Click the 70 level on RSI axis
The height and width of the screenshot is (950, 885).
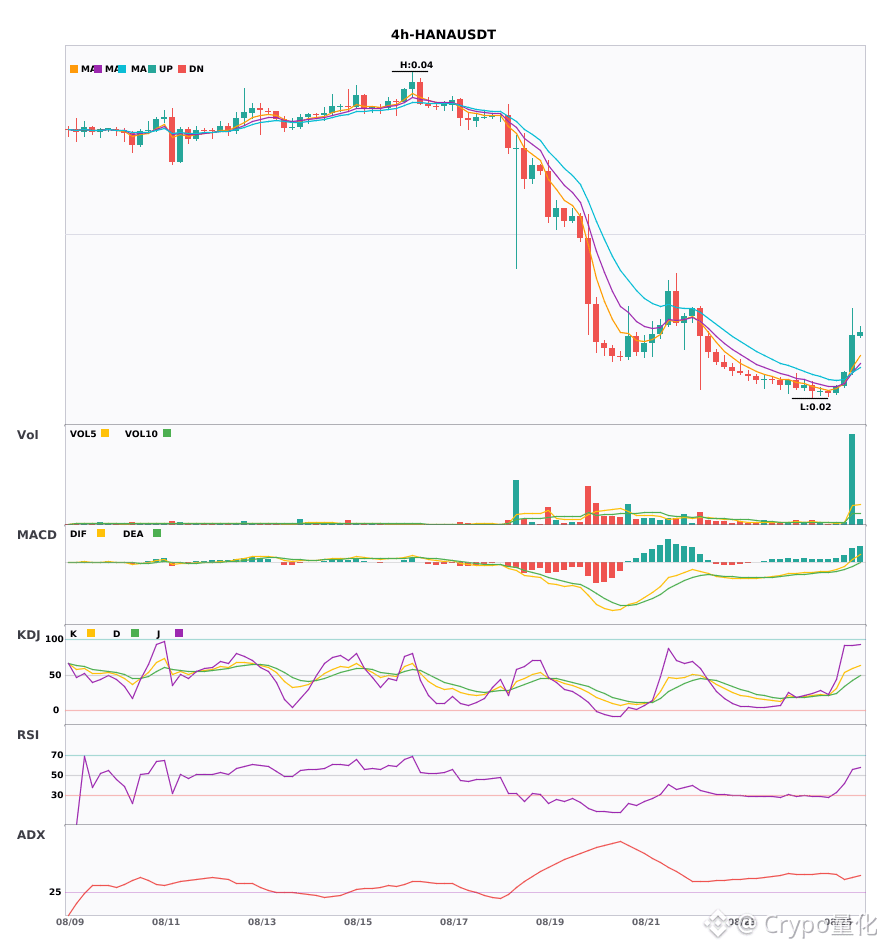[x=57, y=755]
